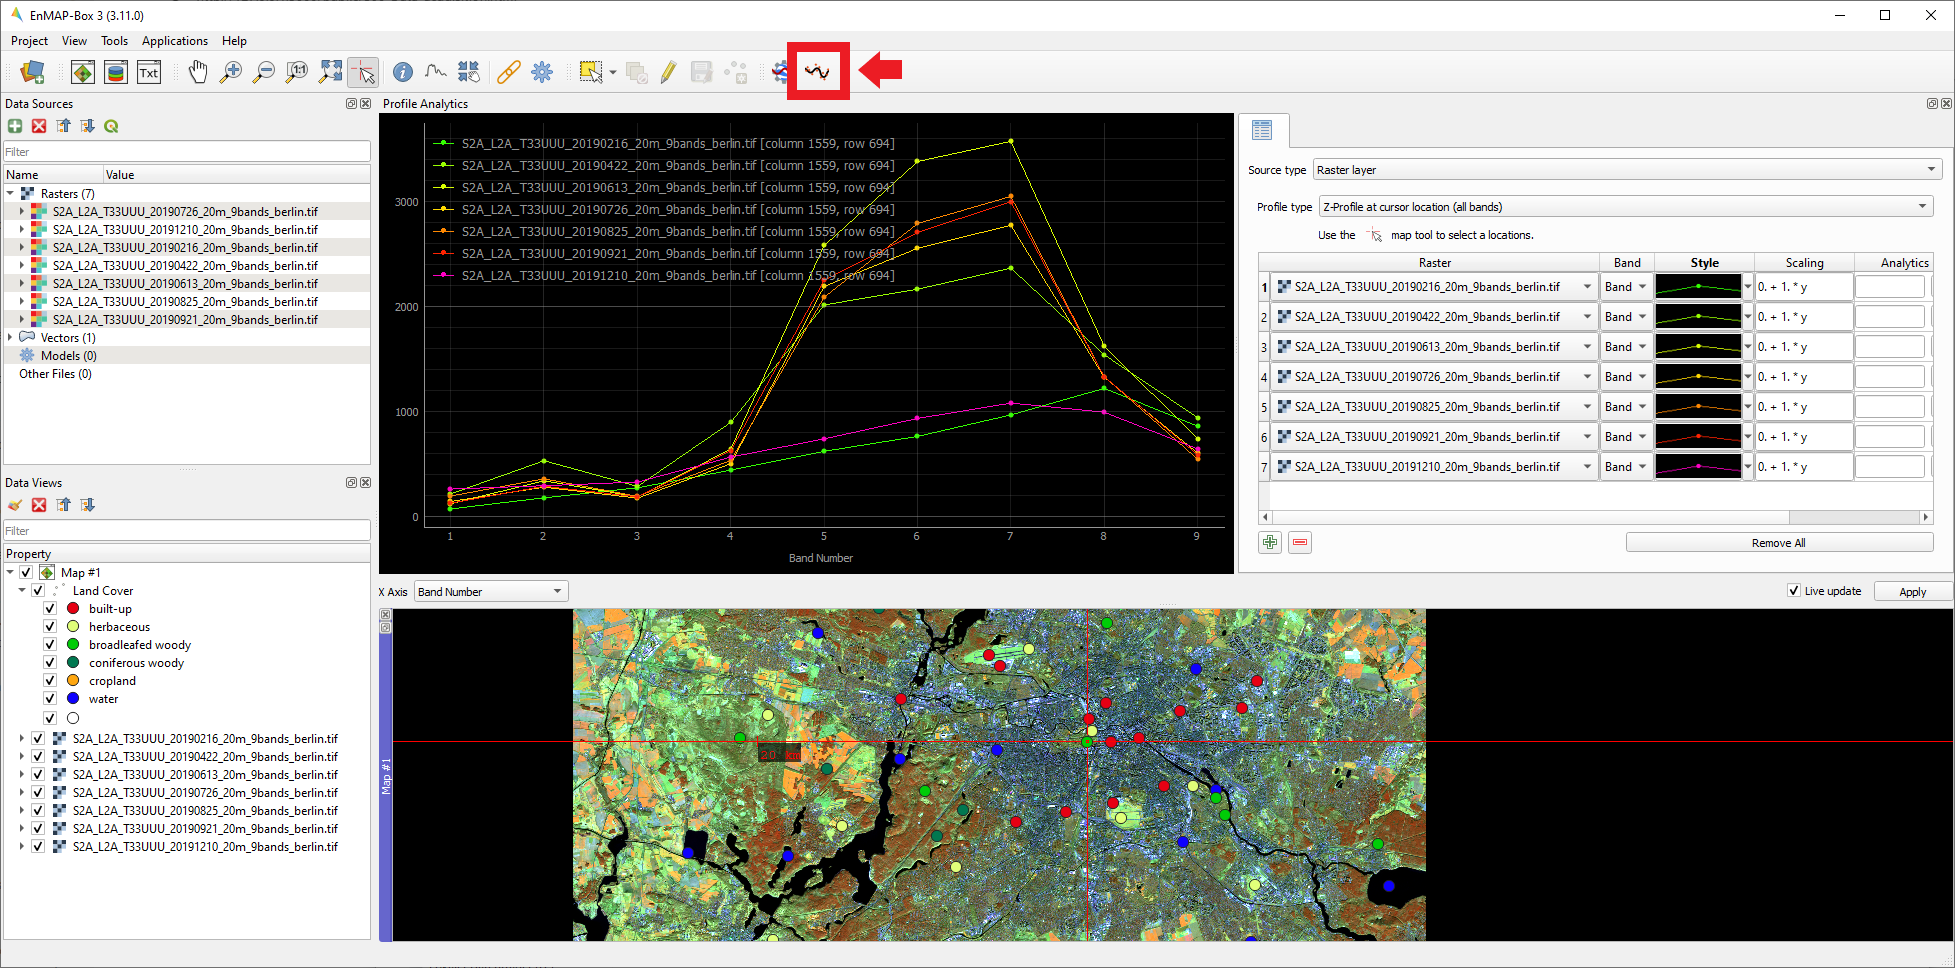This screenshot has width=1955, height=968.
Task: Open the Profile Analytics tool in toolbar
Action: [817, 72]
